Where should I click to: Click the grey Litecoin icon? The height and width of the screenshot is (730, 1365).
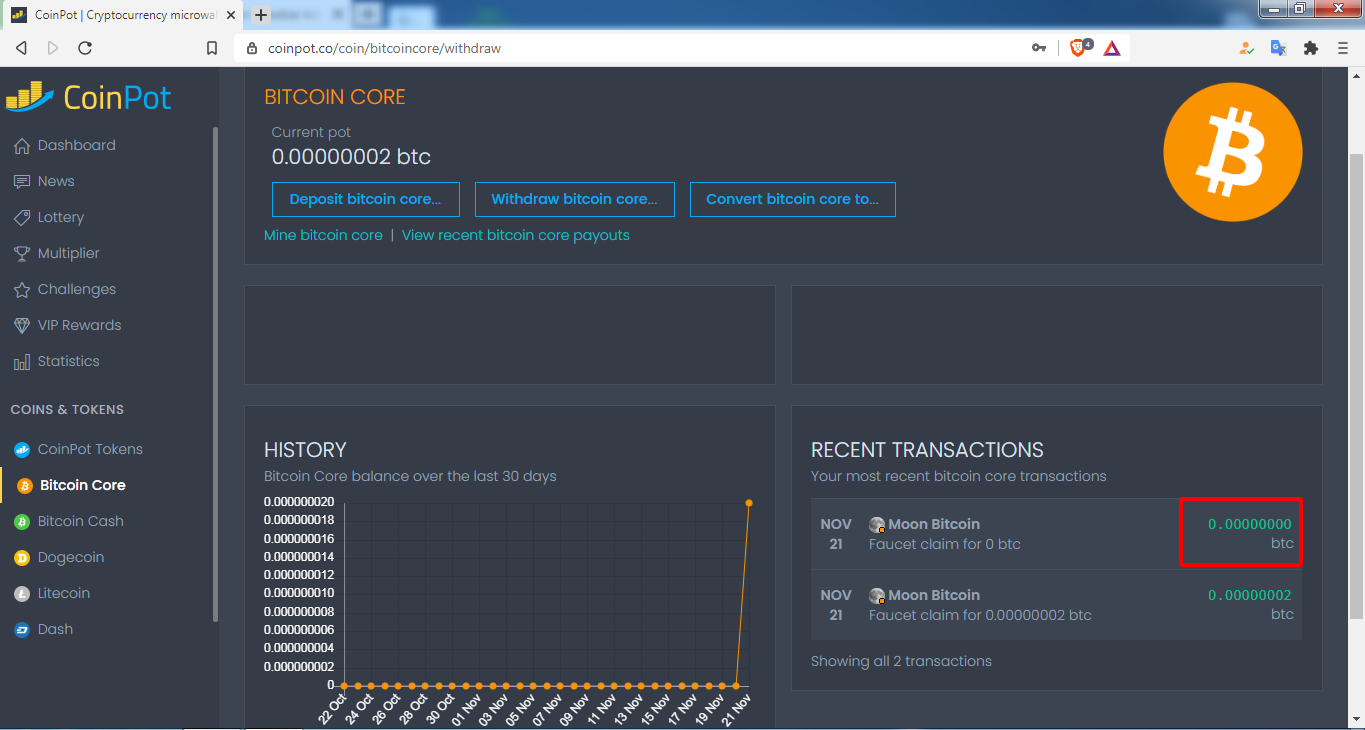[x=21, y=594]
